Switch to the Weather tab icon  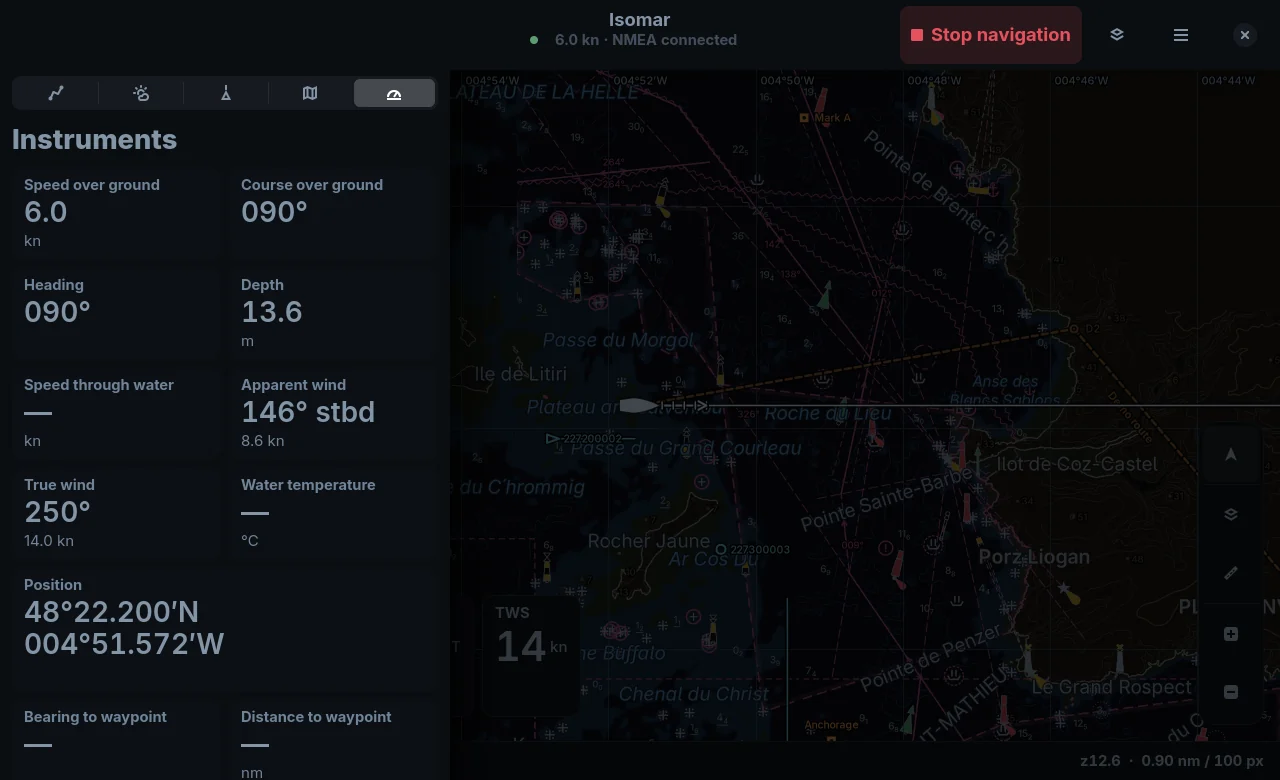click(141, 93)
